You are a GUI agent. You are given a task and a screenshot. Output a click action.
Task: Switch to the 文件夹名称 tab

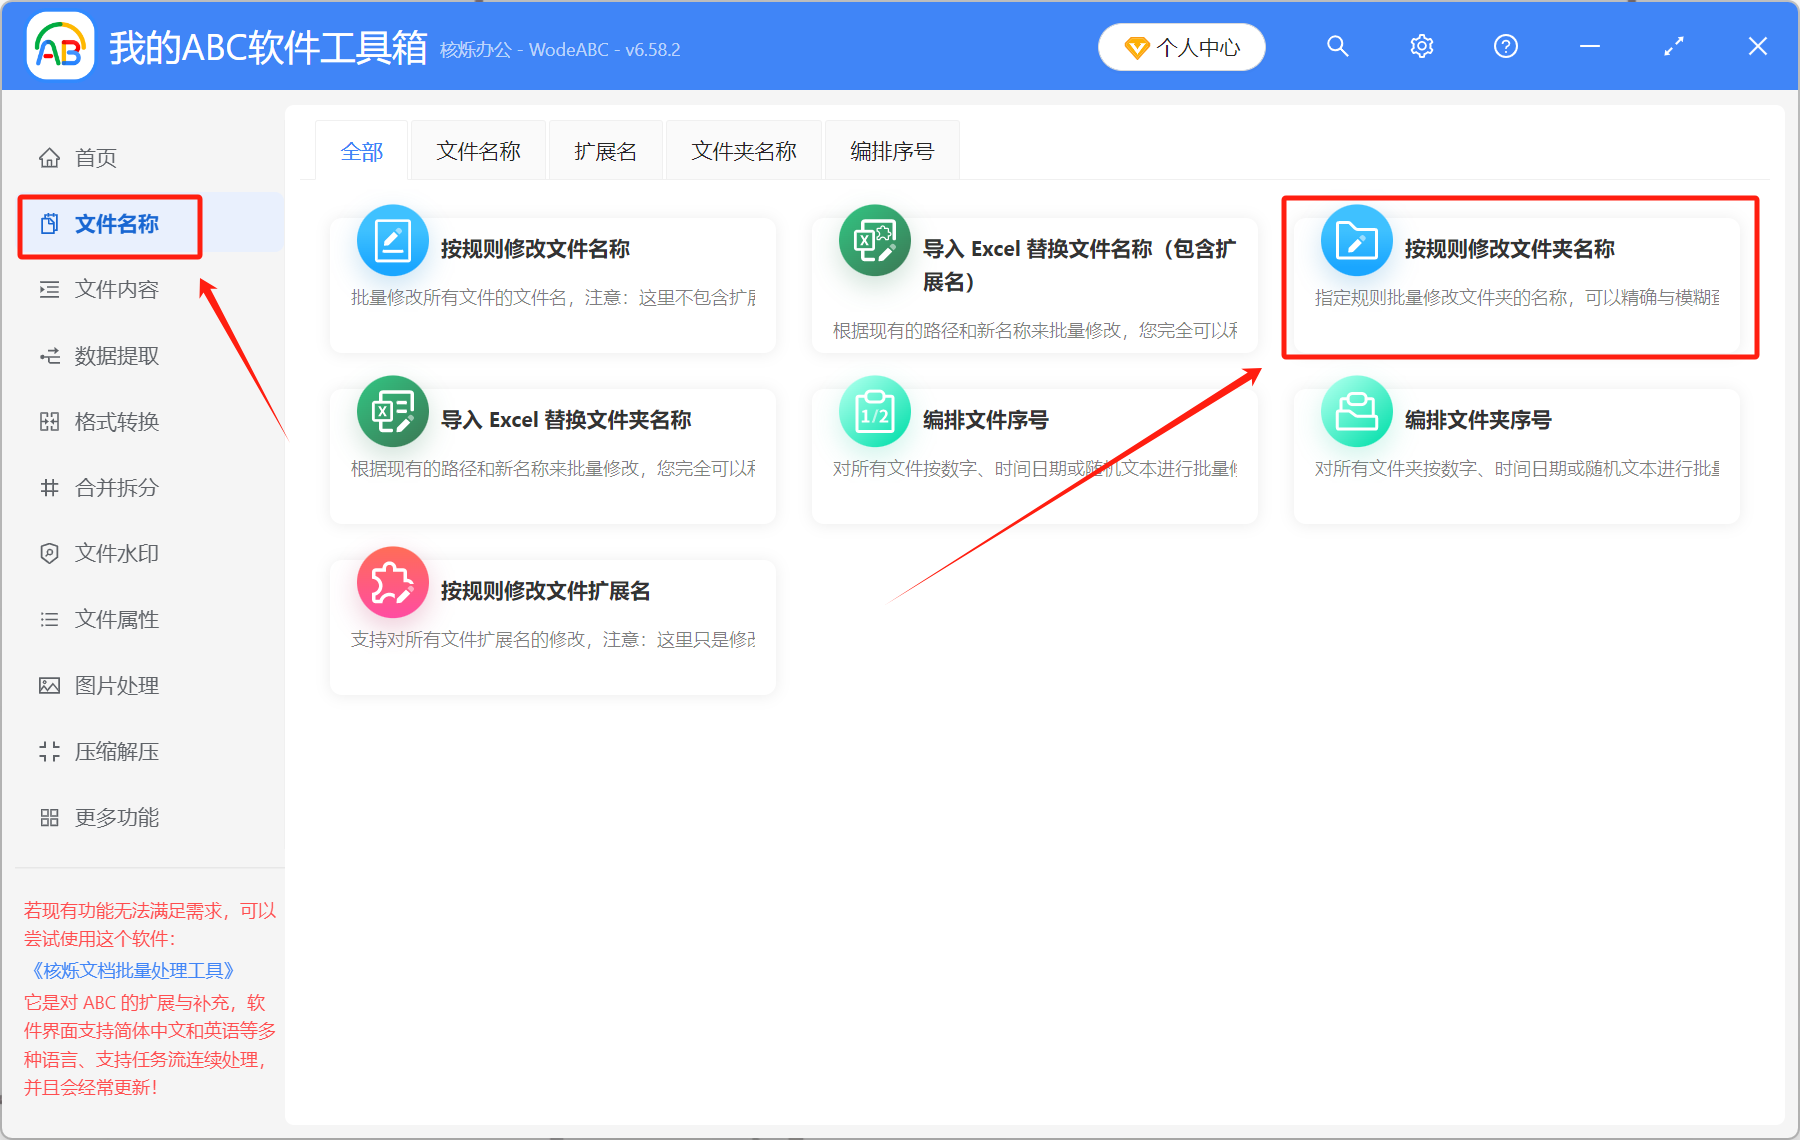click(x=743, y=150)
